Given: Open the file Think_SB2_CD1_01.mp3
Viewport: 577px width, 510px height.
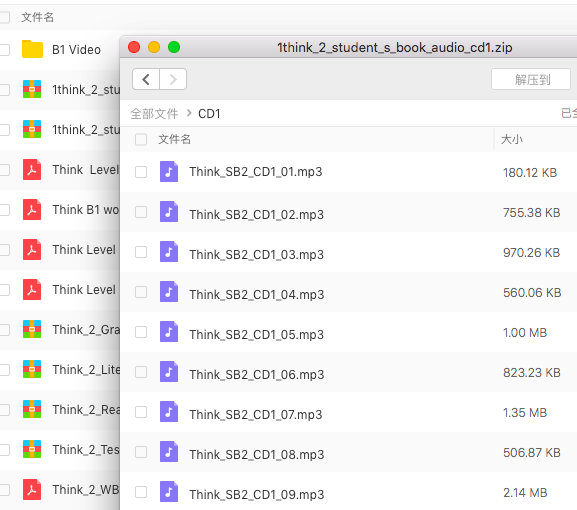Looking at the screenshot, I should click(256, 172).
